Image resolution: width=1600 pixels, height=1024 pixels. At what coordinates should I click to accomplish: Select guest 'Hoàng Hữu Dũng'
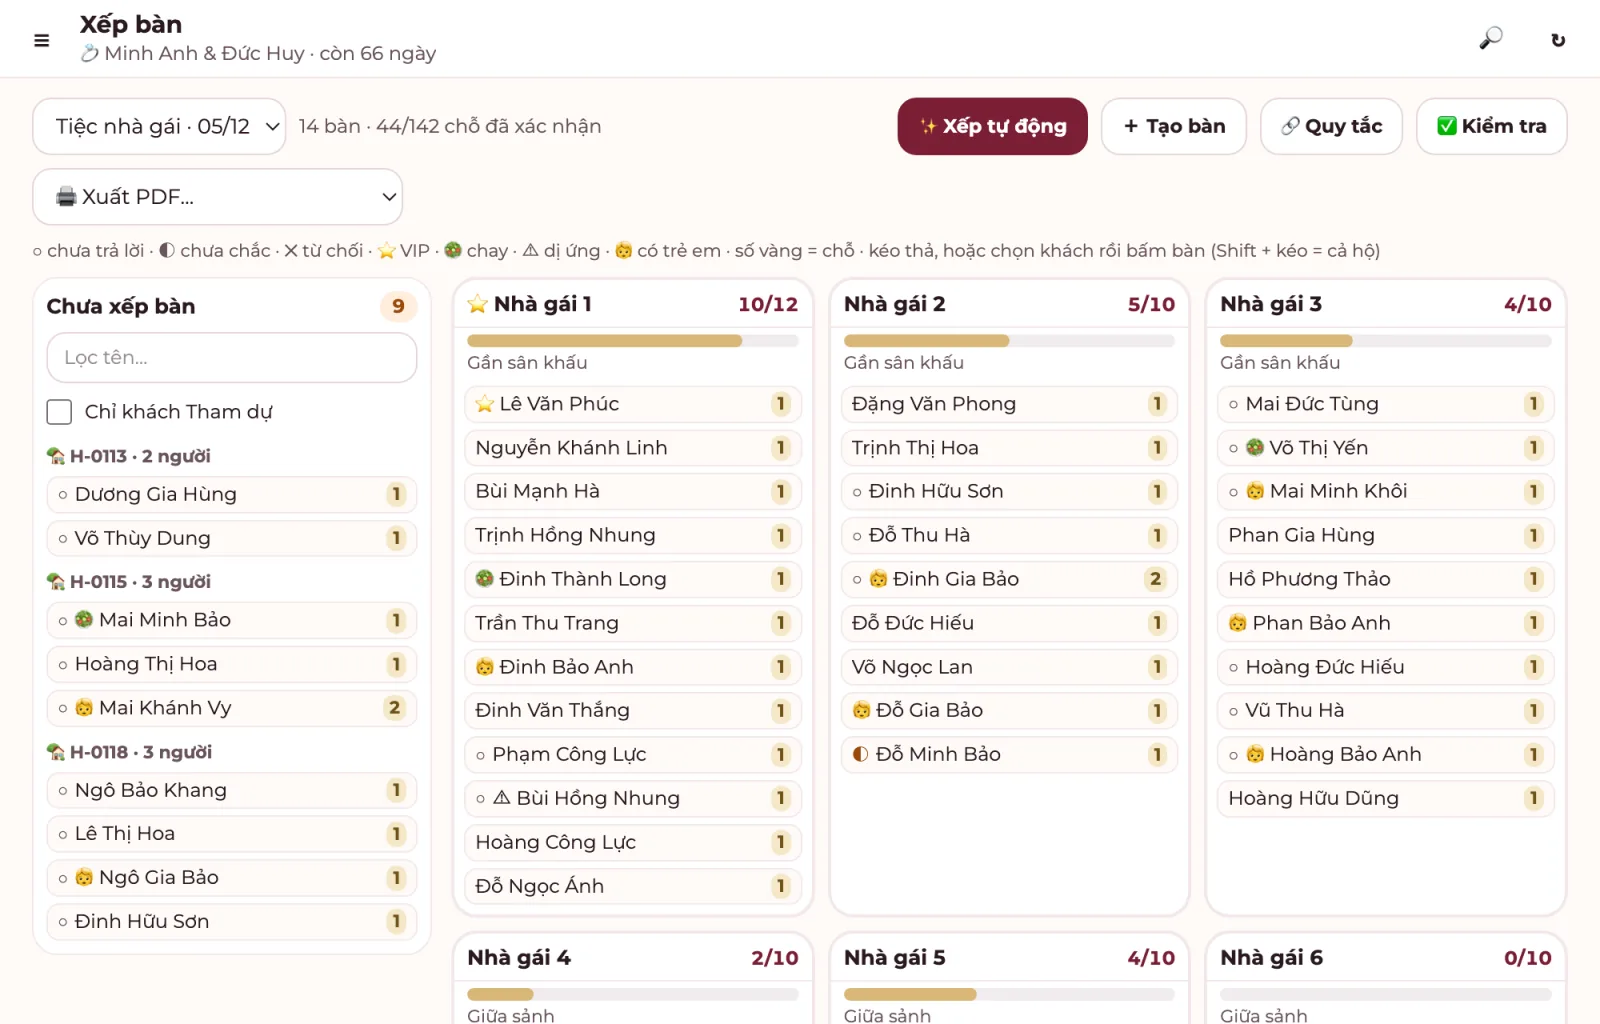coord(1385,798)
